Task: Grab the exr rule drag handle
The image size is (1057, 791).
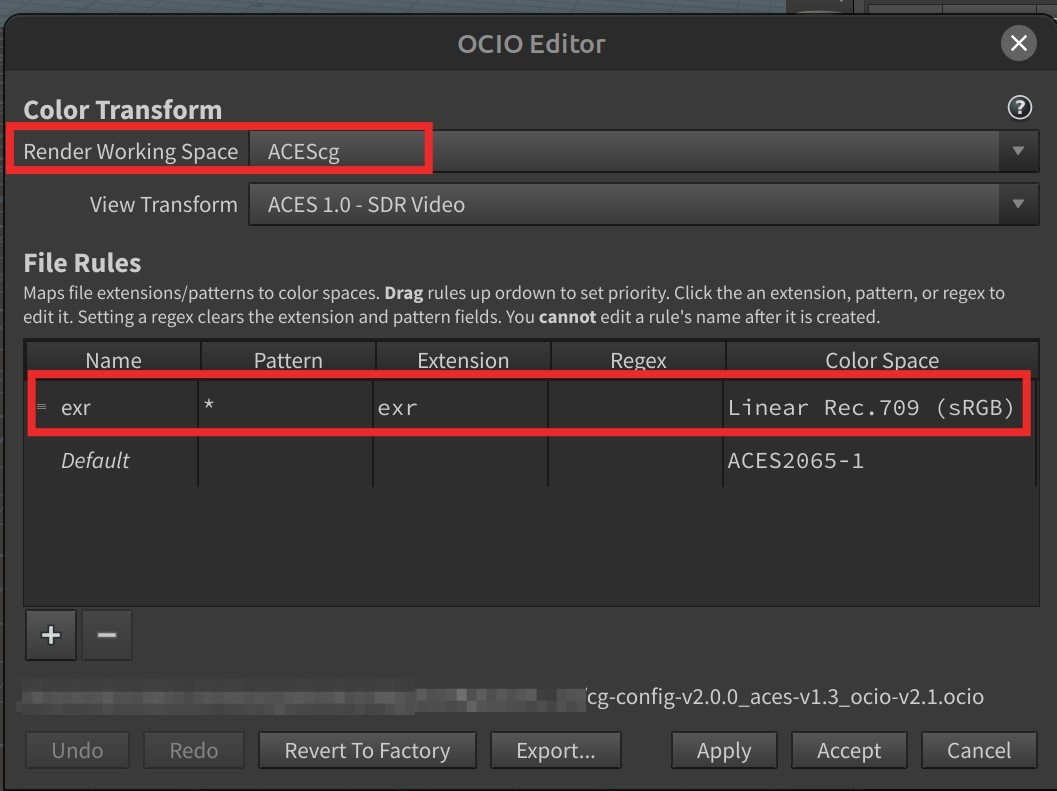Action: coord(42,407)
